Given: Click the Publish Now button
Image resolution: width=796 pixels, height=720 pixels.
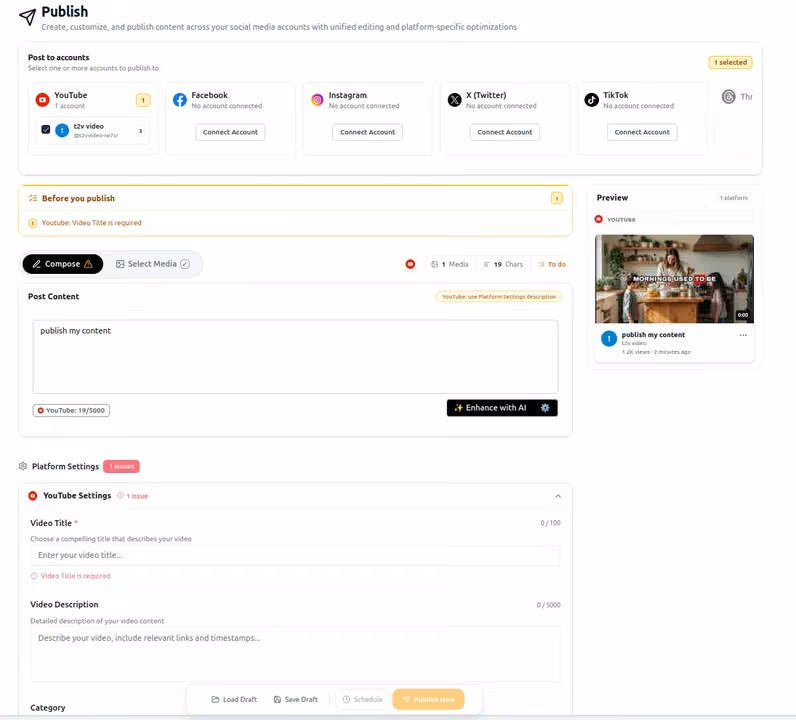Looking at the screenshot, I should click(428, 700).
